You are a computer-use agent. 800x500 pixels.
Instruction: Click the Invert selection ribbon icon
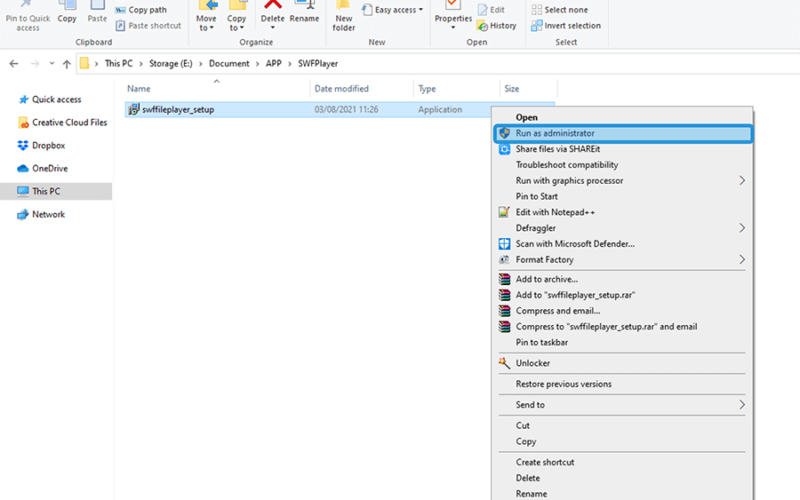(536, 26)
